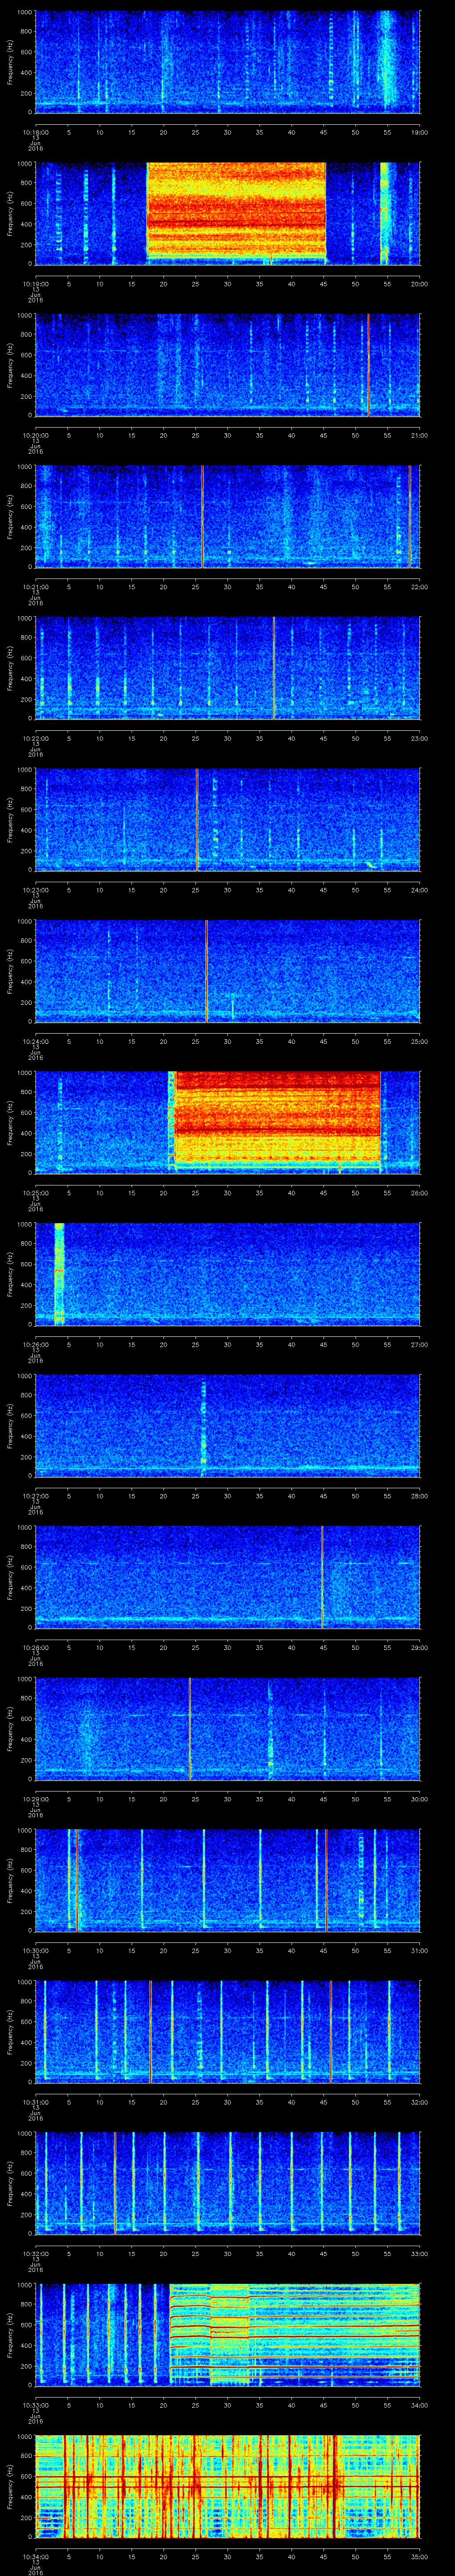Screen dimensions: 455x2576
Task: Click the 10:25:00 start time label
Action: (35, 1193)
